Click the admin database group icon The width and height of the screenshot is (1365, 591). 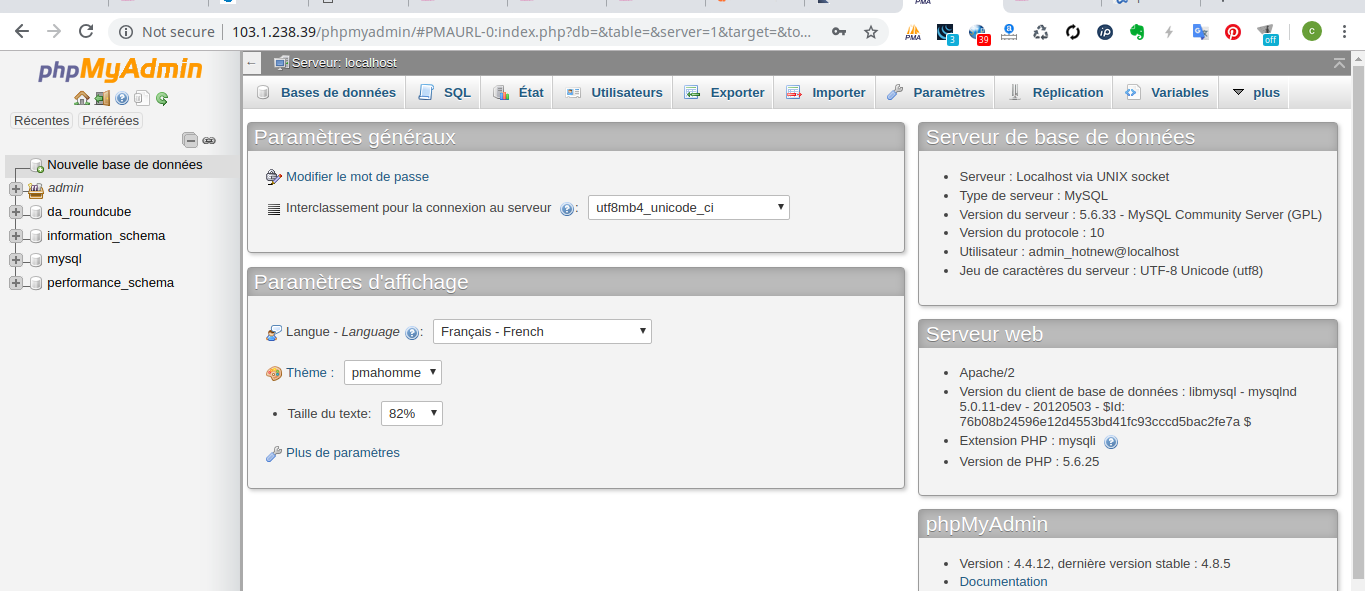[36, 189]
